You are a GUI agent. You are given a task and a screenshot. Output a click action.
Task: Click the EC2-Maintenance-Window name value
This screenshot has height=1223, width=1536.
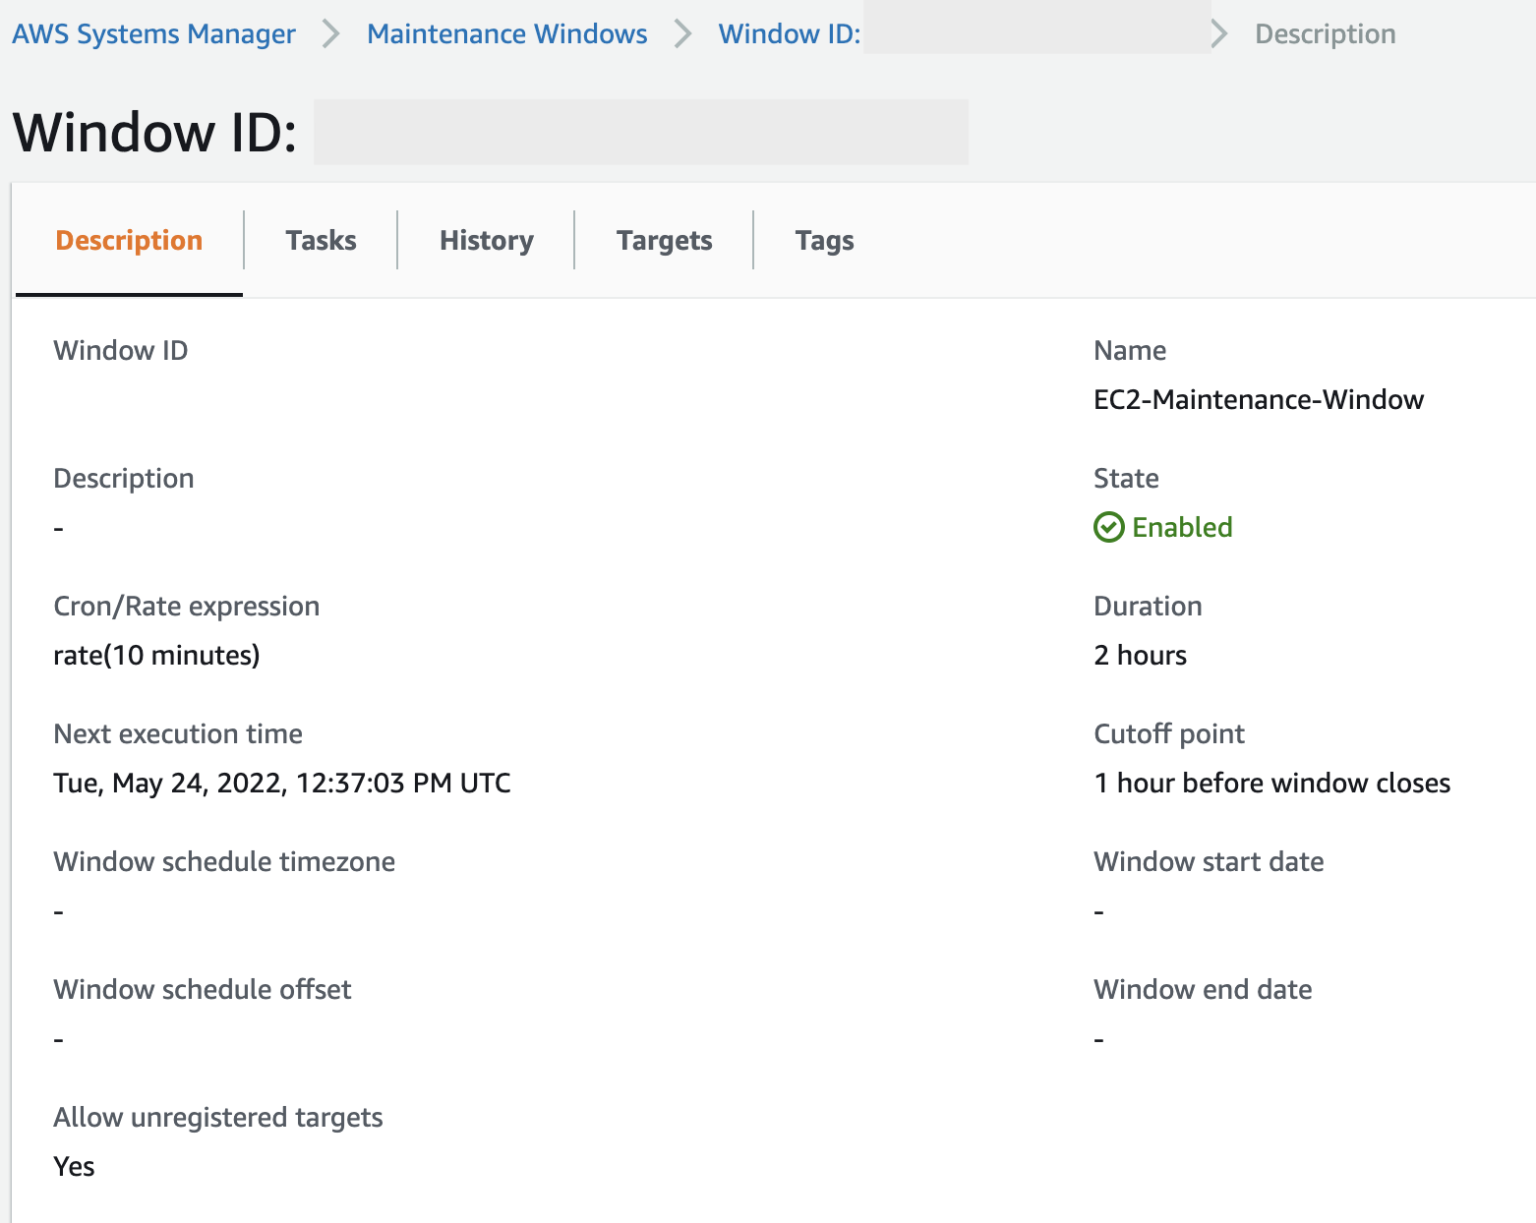click(x=1258, y=398)
